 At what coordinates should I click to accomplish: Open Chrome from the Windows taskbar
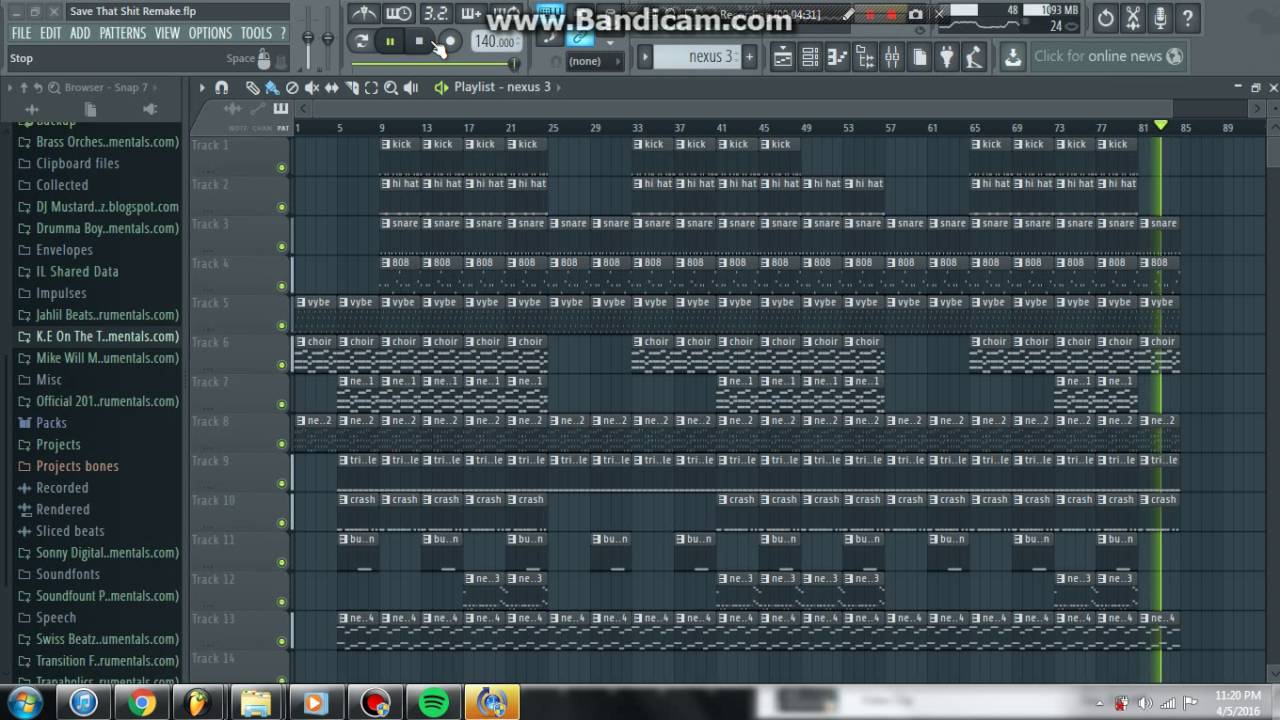tap(141, 703)
